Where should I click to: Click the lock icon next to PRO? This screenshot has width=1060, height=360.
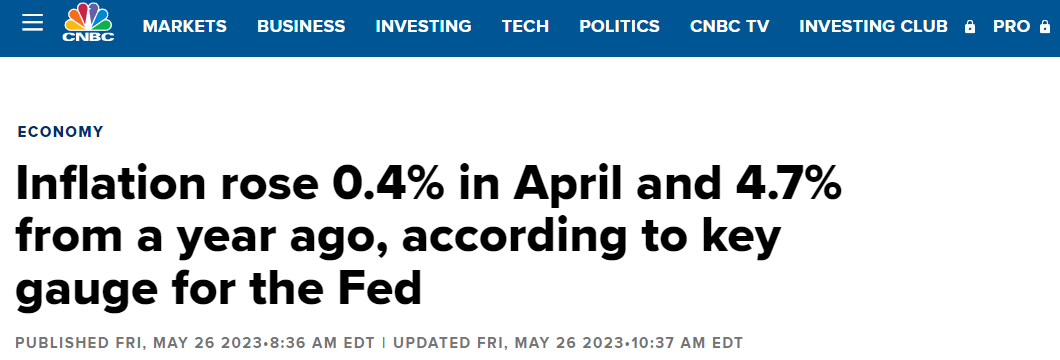pyautogui.click(x=1044, y=27)
